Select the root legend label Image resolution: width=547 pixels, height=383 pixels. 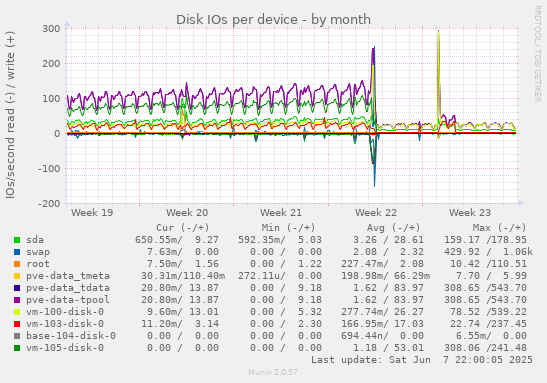38,264
